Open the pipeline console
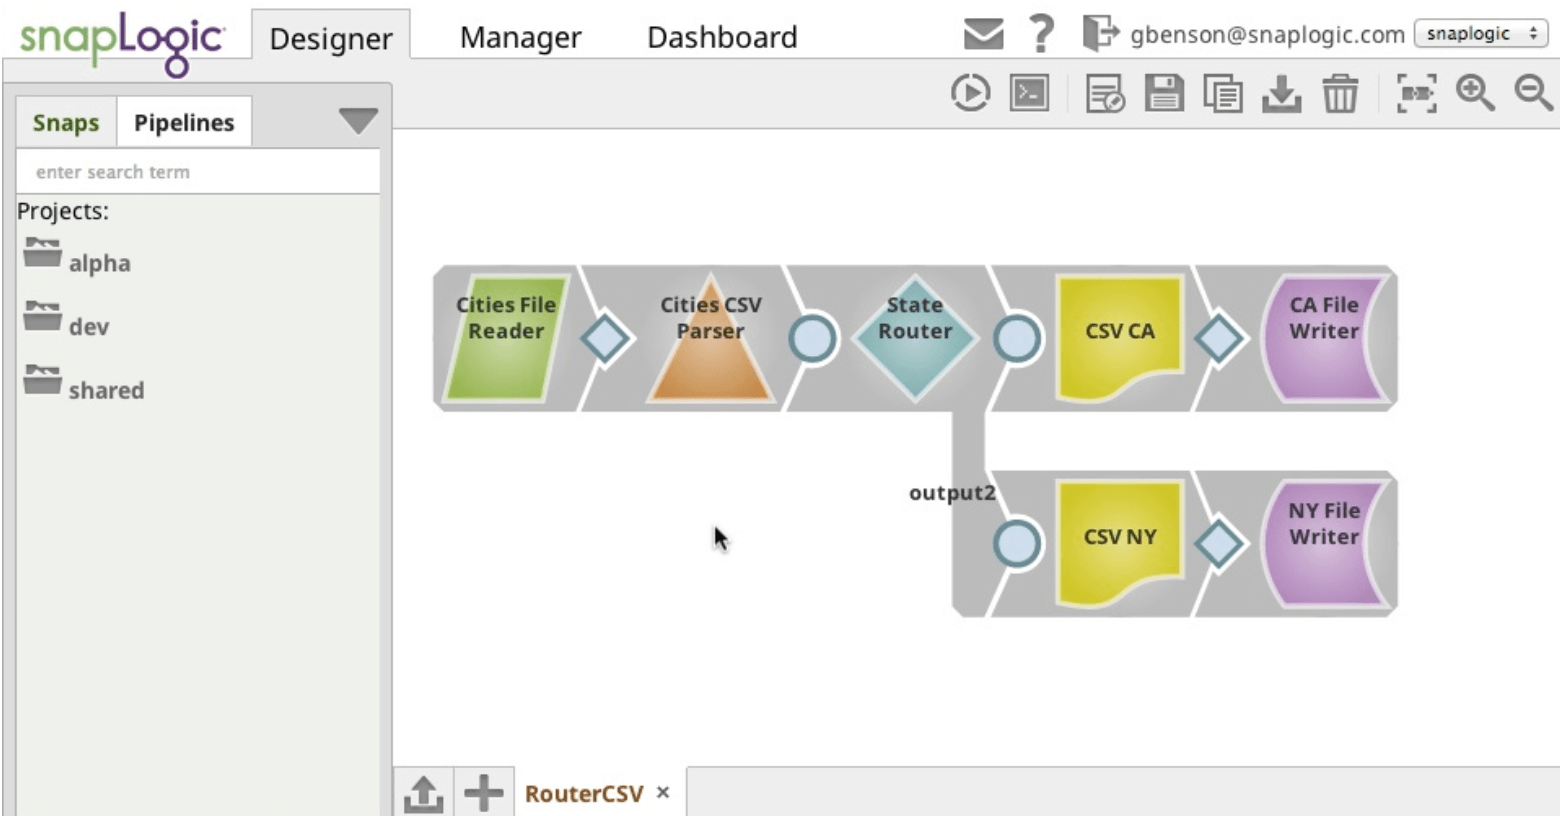This screenshot has height=816, width=1560. click(x=1028, y=93)
